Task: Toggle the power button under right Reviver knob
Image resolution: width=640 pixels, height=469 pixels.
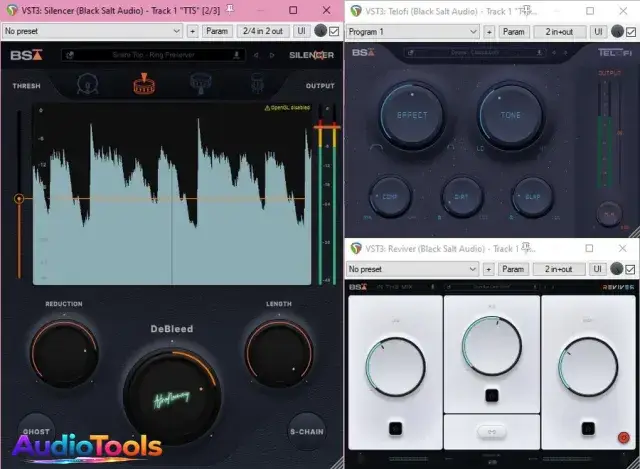Action: point(588,429)
